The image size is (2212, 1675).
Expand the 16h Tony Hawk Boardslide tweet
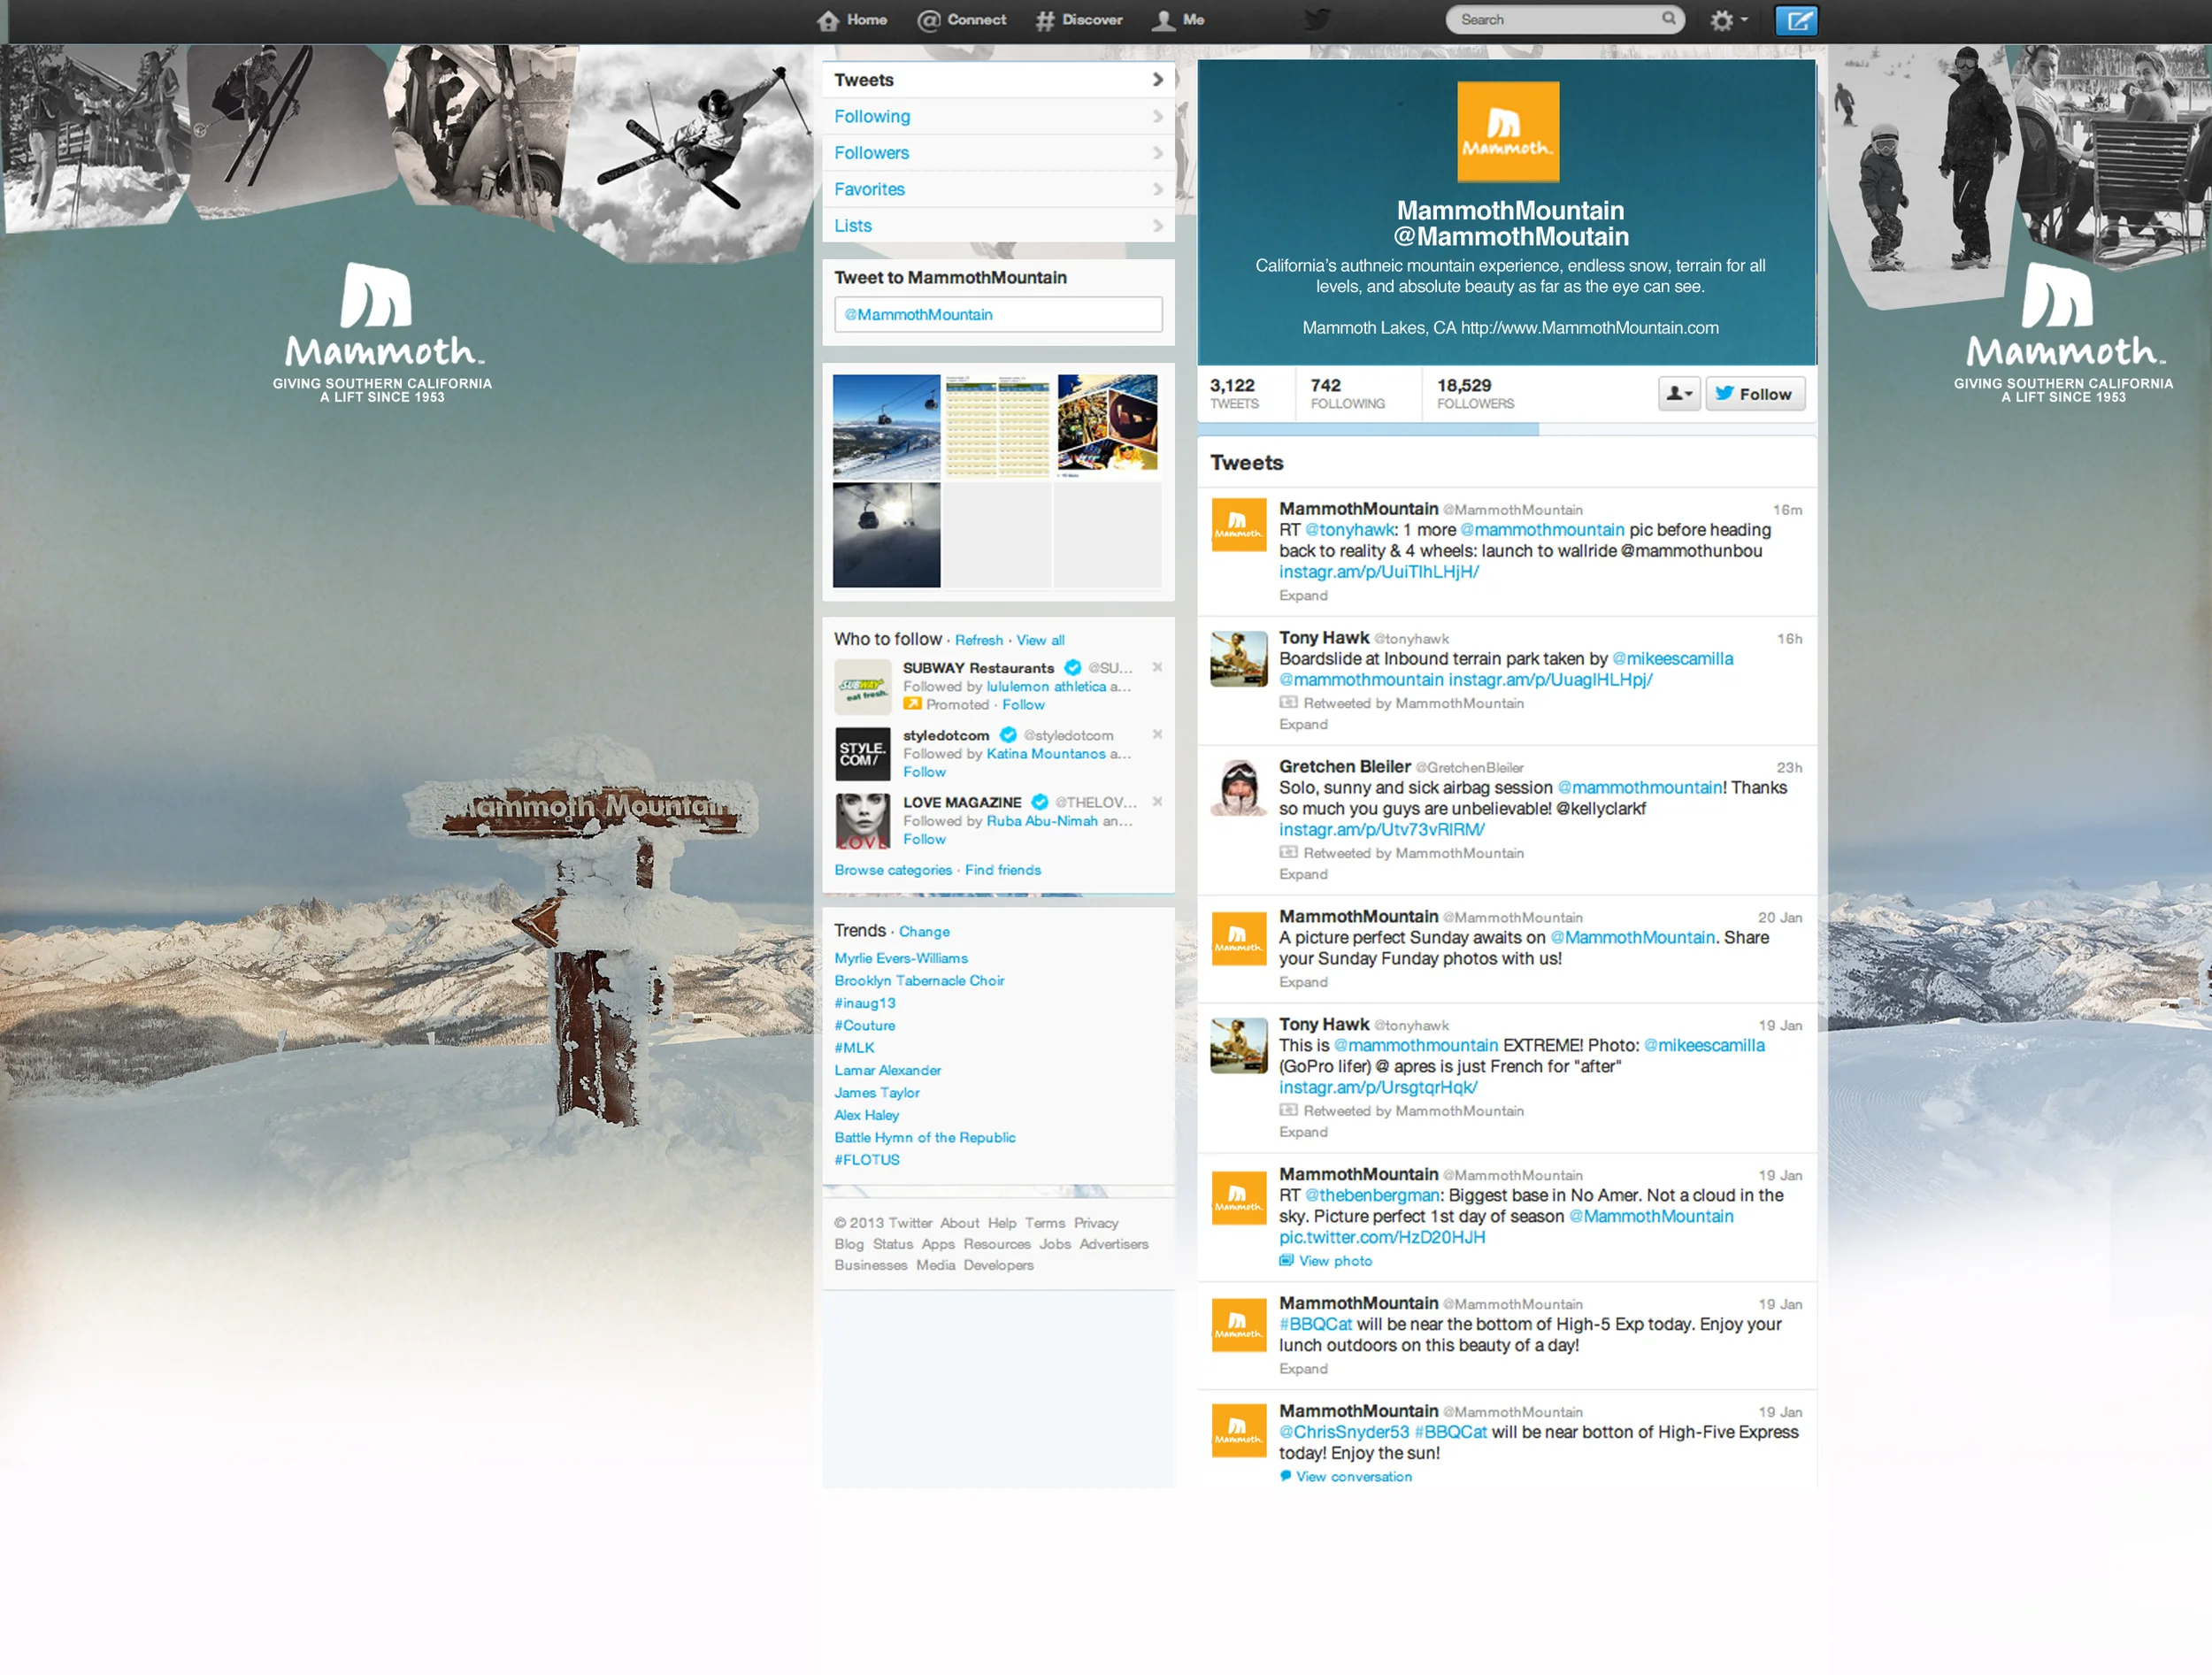1303,725
